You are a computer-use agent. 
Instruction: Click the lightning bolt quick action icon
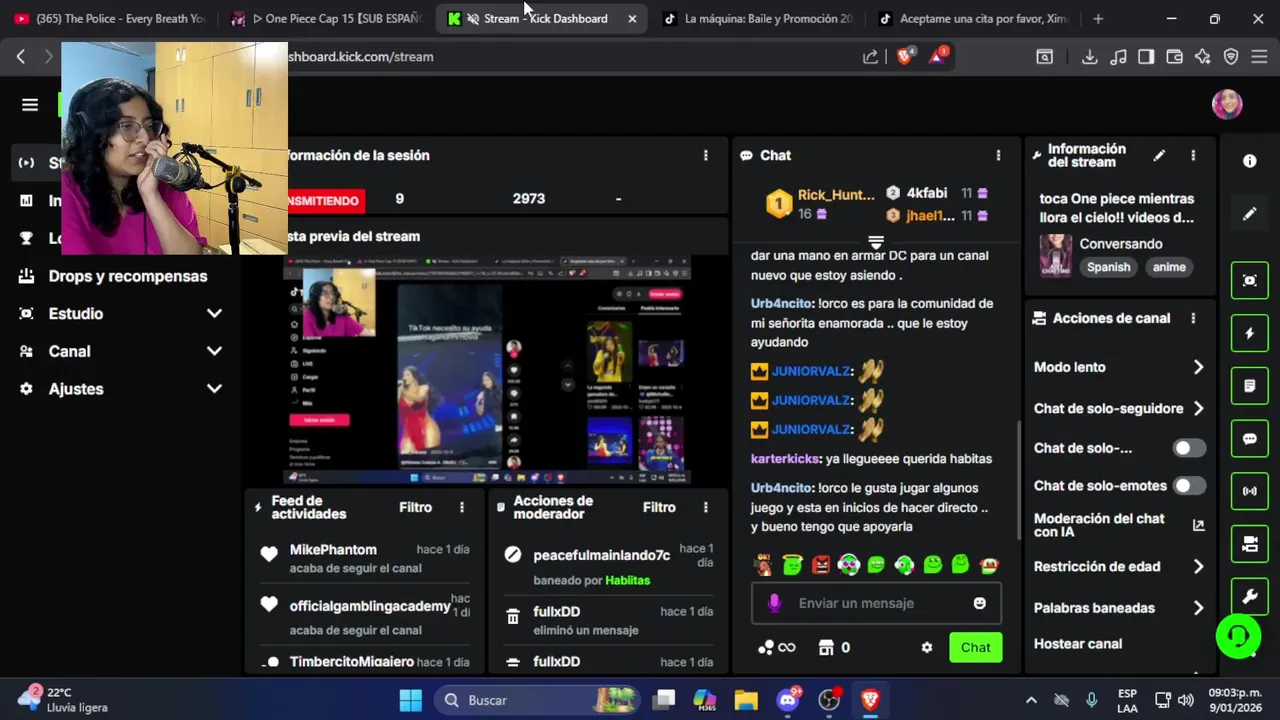pyautogui.click(x=1249, y=333)
